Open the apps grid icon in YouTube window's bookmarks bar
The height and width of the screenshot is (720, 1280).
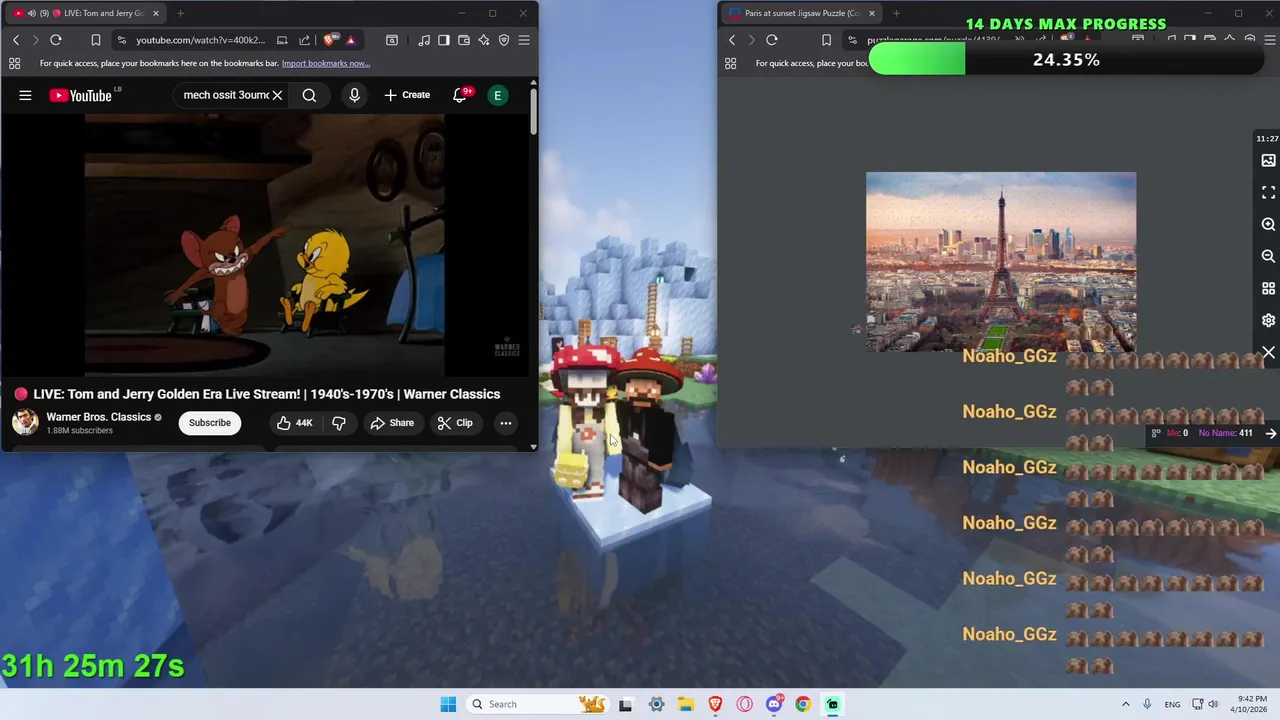pos(14,63)
